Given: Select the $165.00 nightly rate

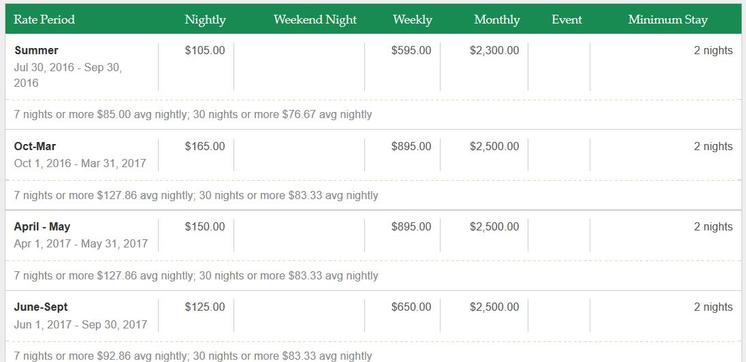Looking at the screenshot, I should pyautogui.click(x=205, y=146).
